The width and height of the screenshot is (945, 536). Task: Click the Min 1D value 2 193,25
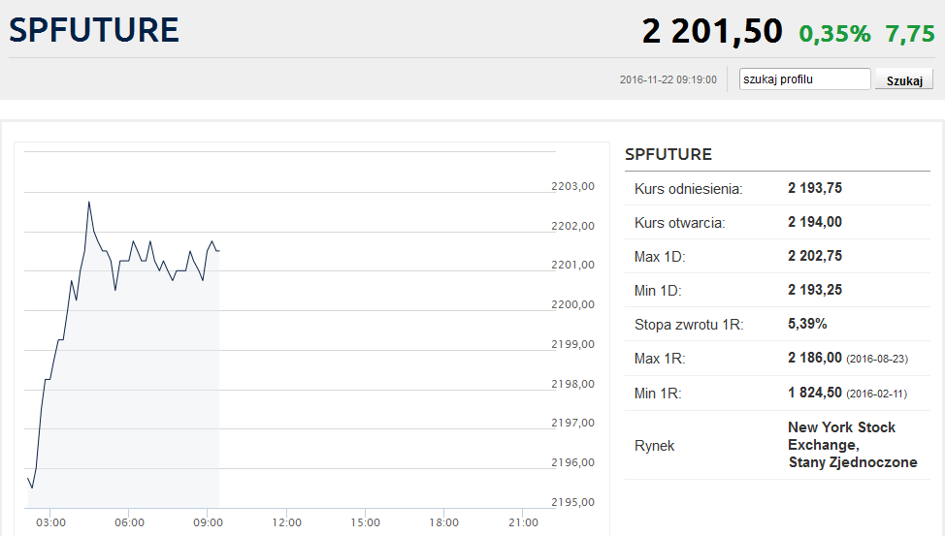point(815,290)
